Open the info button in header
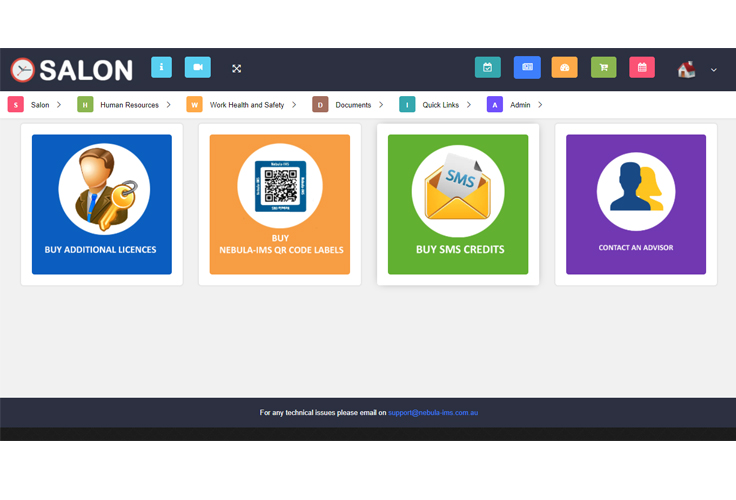 161,67
